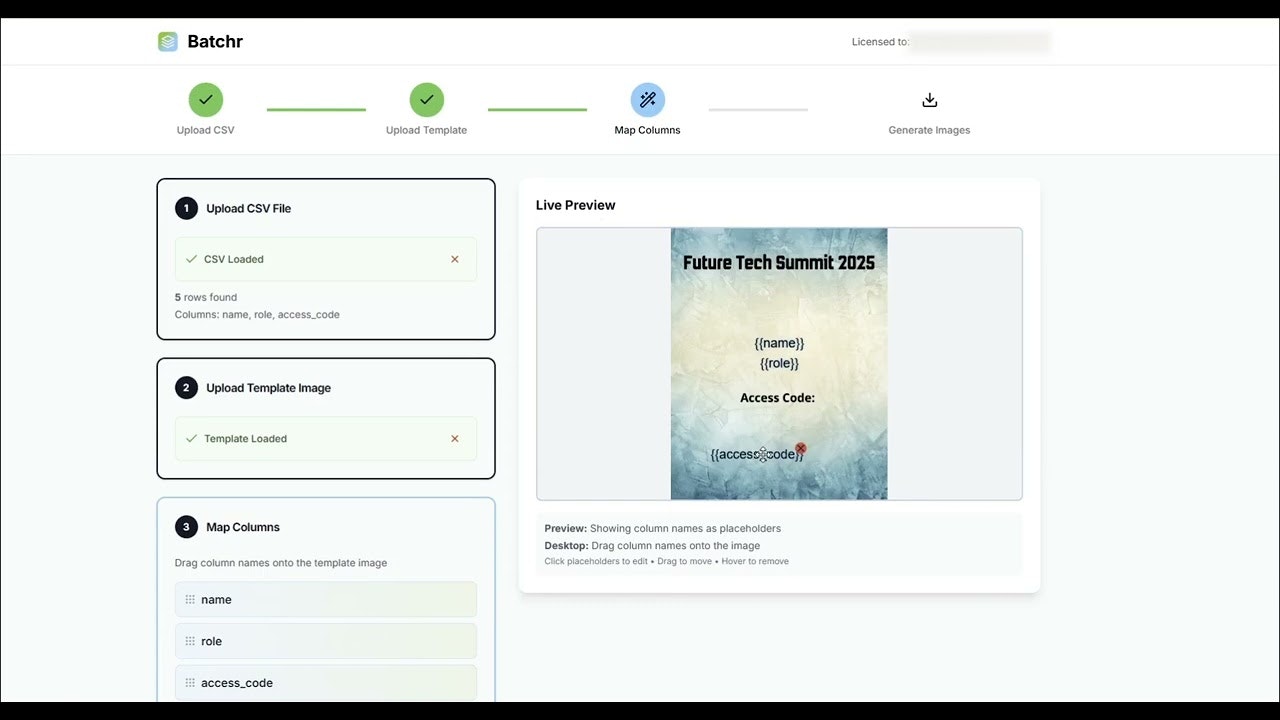The width and height of the screenshot is (1280, 720).
Task: Click 'Preview: Showing column names as placeholders'
Action: click(663, 528)
